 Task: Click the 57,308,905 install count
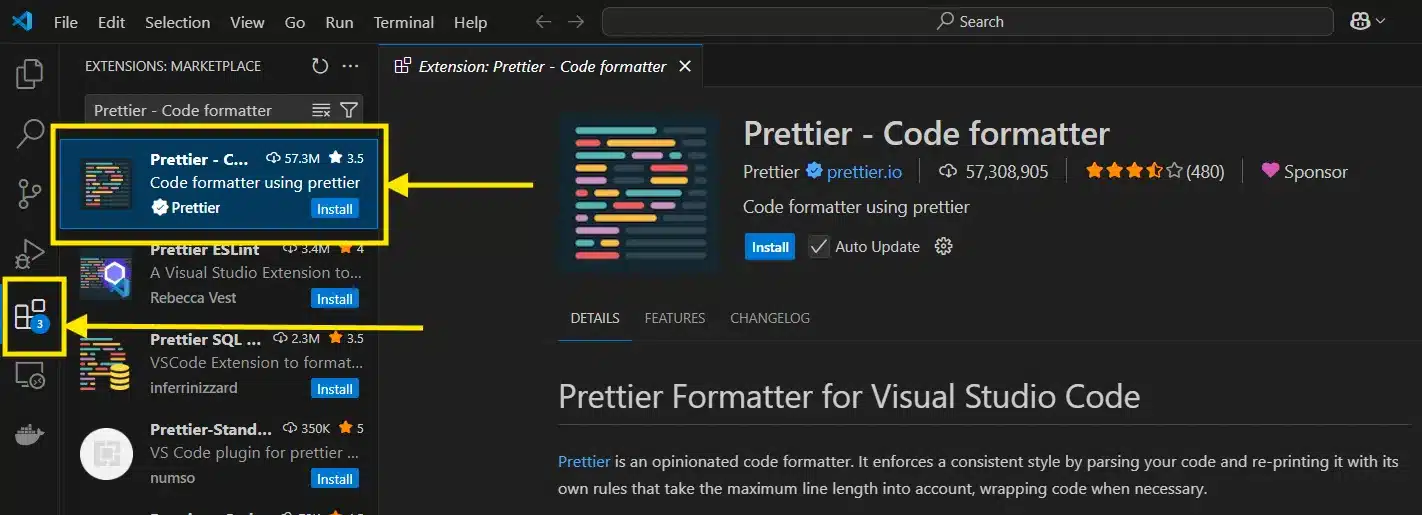click(x=995, y=172)
